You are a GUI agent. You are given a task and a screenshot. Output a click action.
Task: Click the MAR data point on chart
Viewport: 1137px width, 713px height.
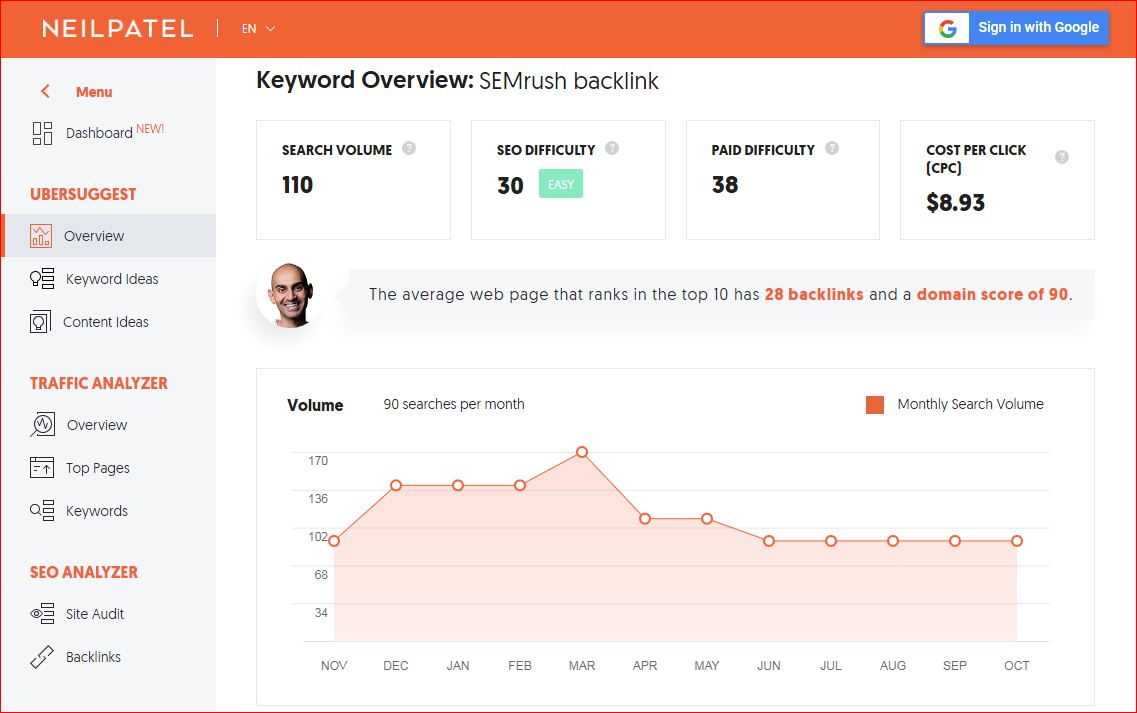(582, 452)
